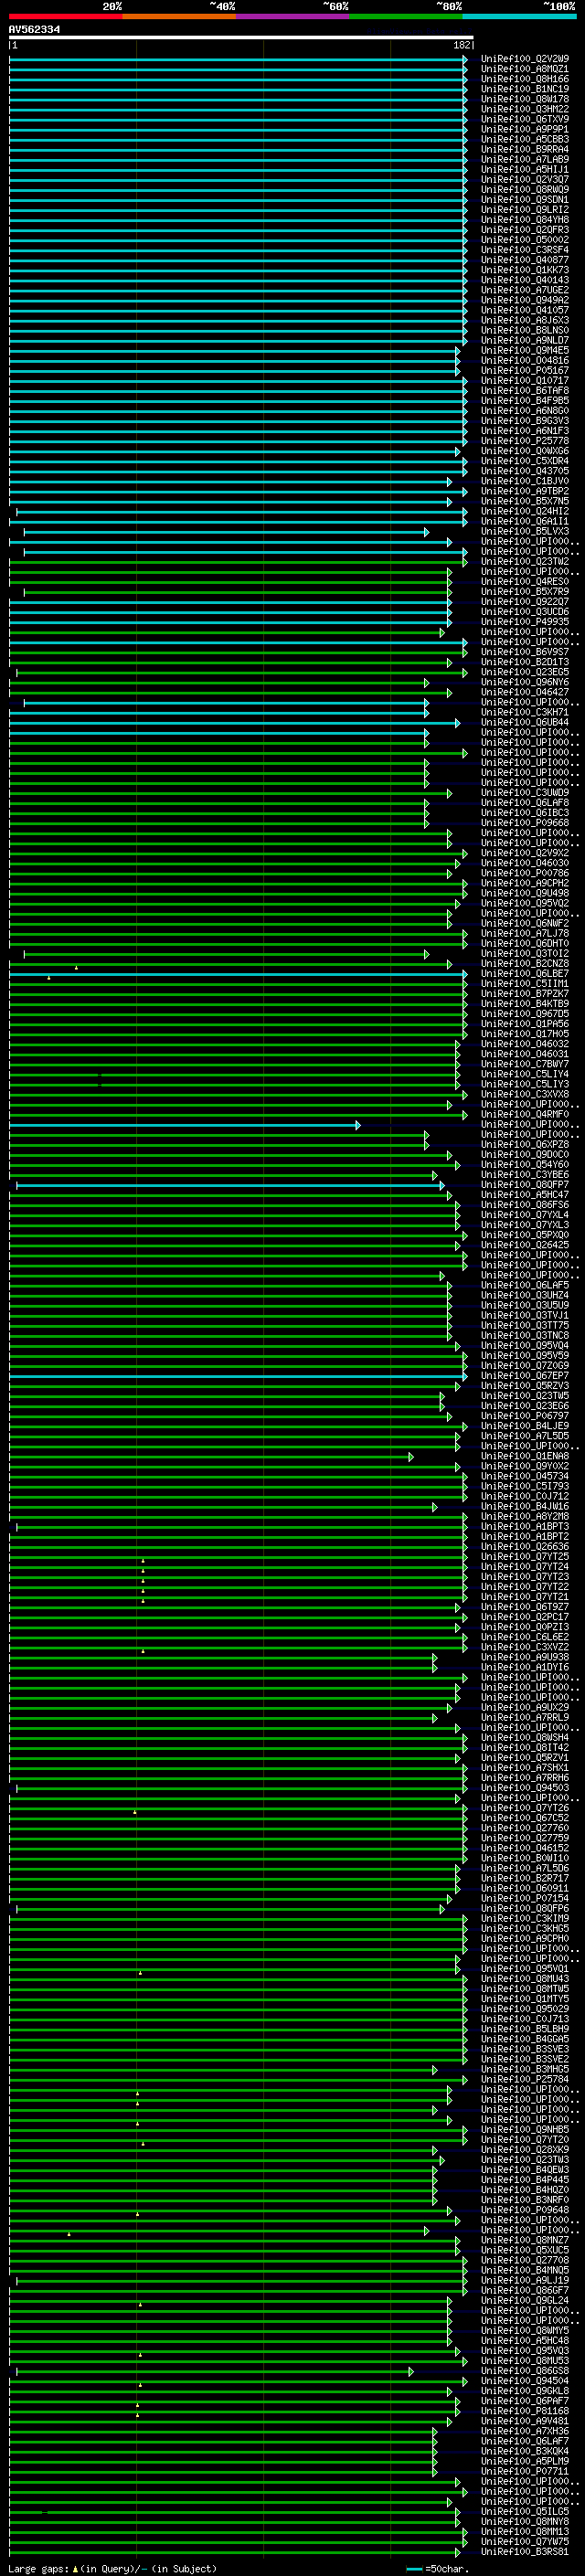Select hit UniRef100_Q8H166
The width and height of the screenshot is (585, 2576).
tap(524, 79)
